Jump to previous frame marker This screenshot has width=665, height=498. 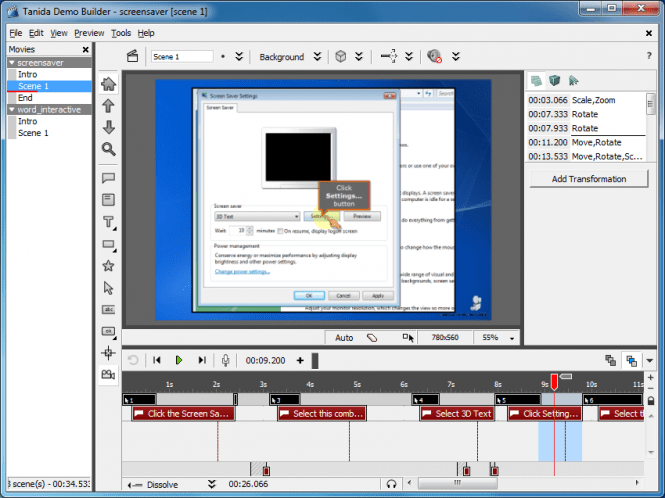point(156,360)
